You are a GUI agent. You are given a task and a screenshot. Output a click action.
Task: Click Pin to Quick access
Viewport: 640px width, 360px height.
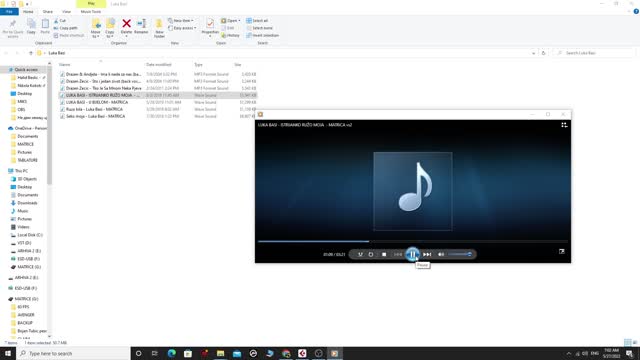tap(13, 29)
